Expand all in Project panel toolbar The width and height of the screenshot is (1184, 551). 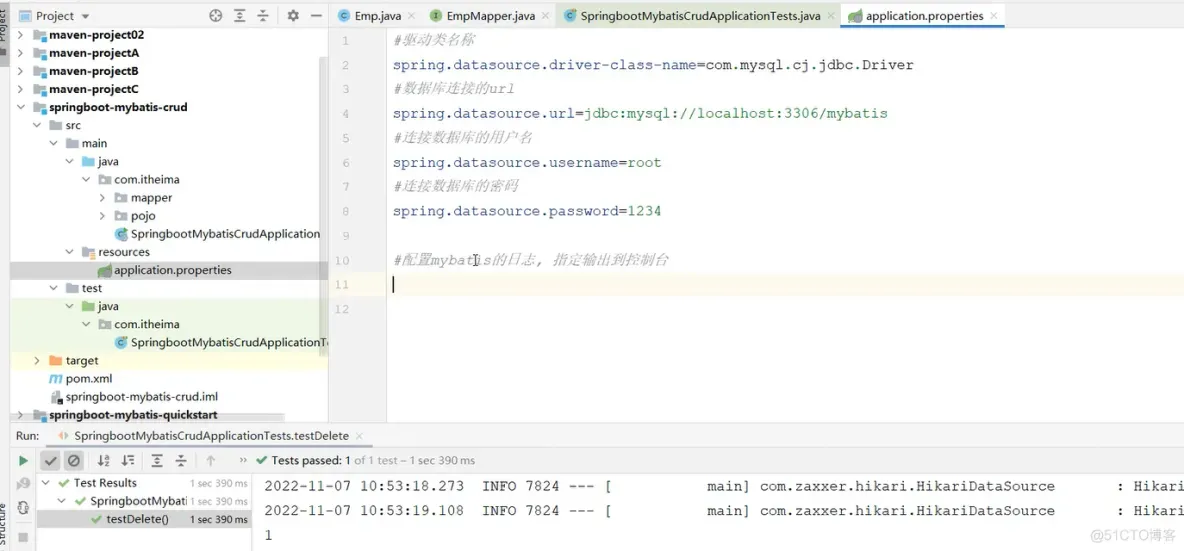click(x=239, y=16)
